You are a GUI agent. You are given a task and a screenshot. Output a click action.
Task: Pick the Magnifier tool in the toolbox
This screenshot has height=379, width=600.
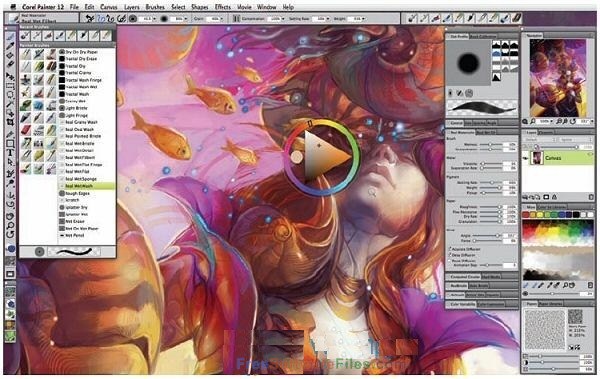pos(10,225)
